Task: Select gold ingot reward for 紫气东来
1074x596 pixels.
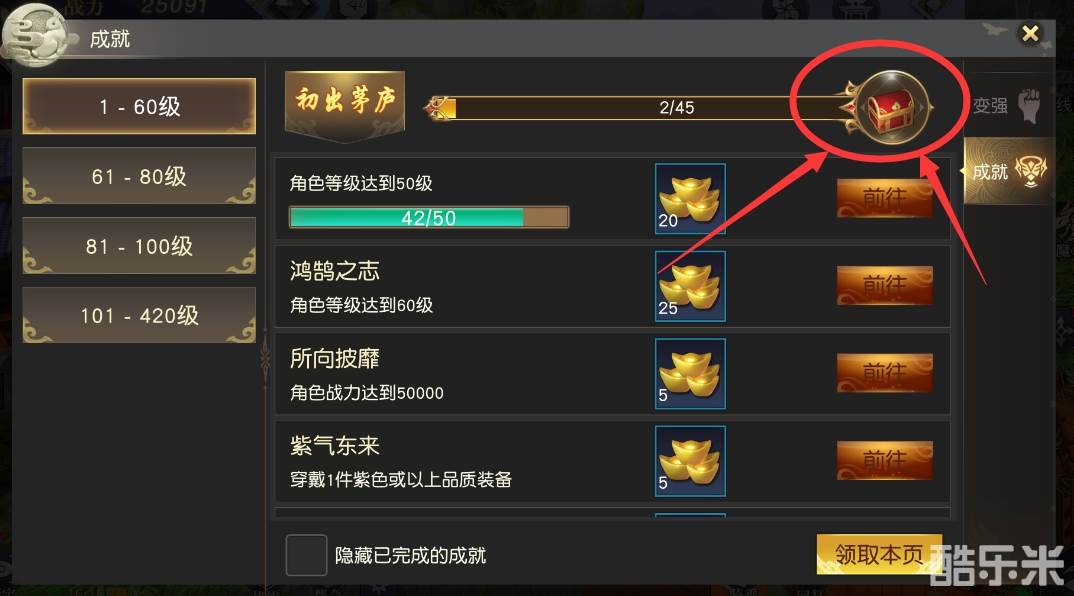Action: 690,461
